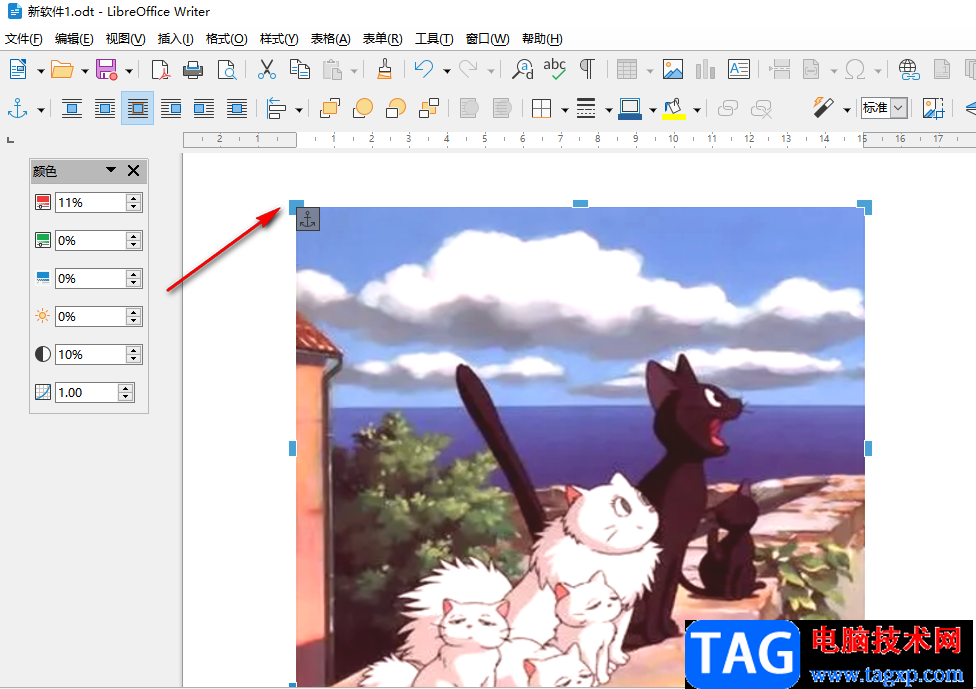The width and height of the screenshot is (976, 689).
Task: Select wrap through option icon
Action: [x=237, y=110]
